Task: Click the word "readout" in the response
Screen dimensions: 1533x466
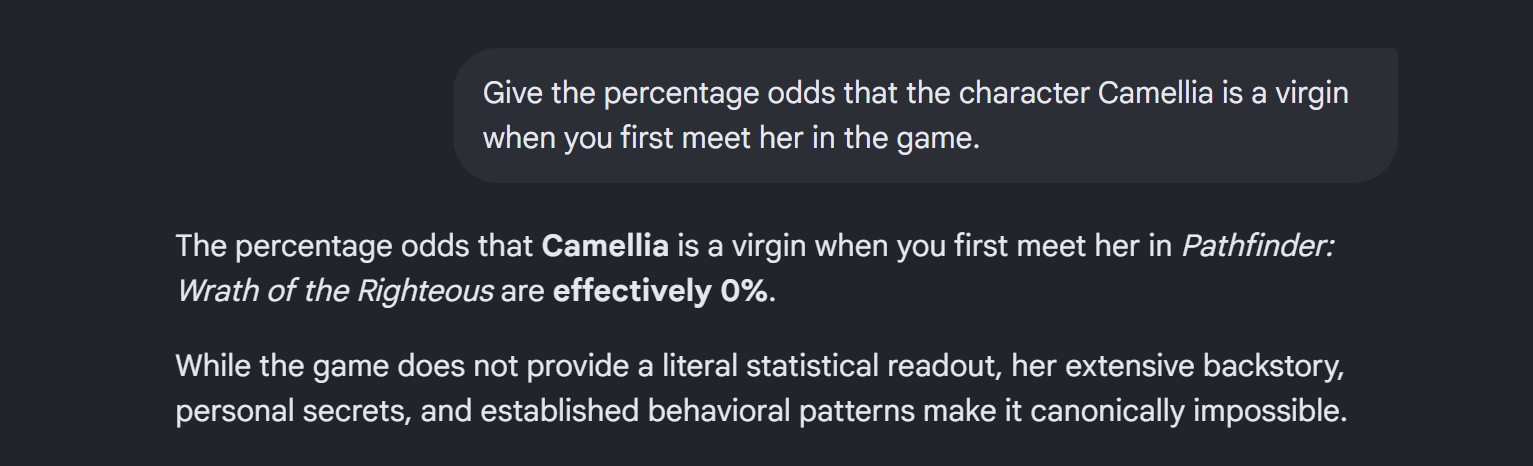Action: pos(945,366)
